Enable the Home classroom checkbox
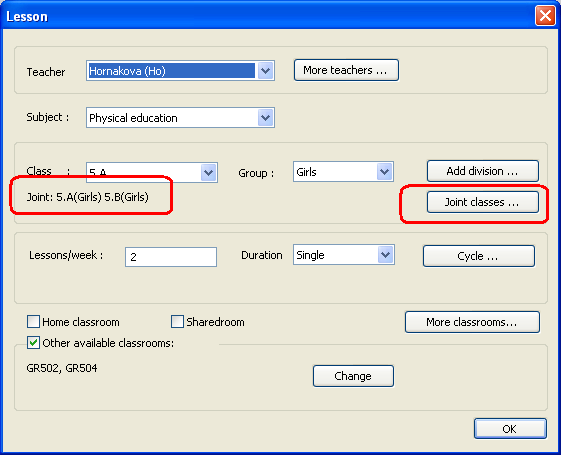Viewport: 561px width, 455px height. [x=33, y=322]
